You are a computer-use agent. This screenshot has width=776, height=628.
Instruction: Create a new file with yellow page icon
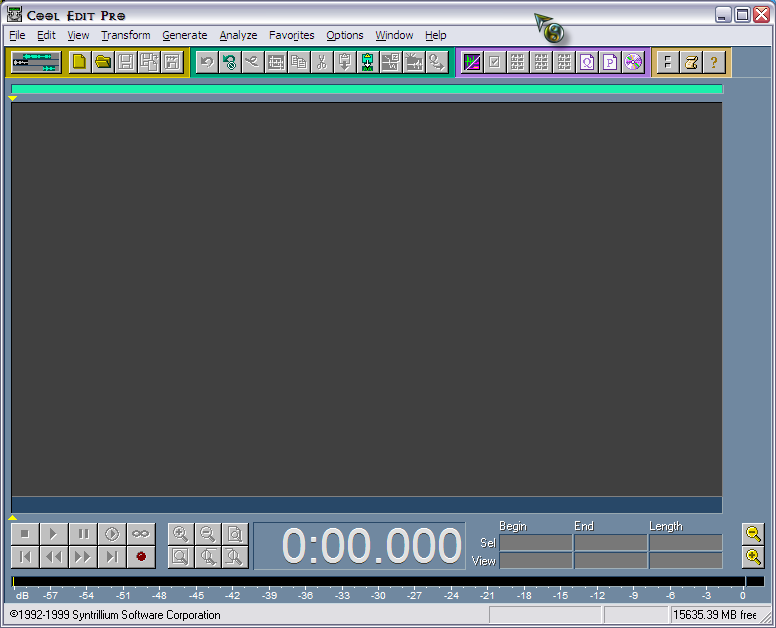click(x=79, y=62)
